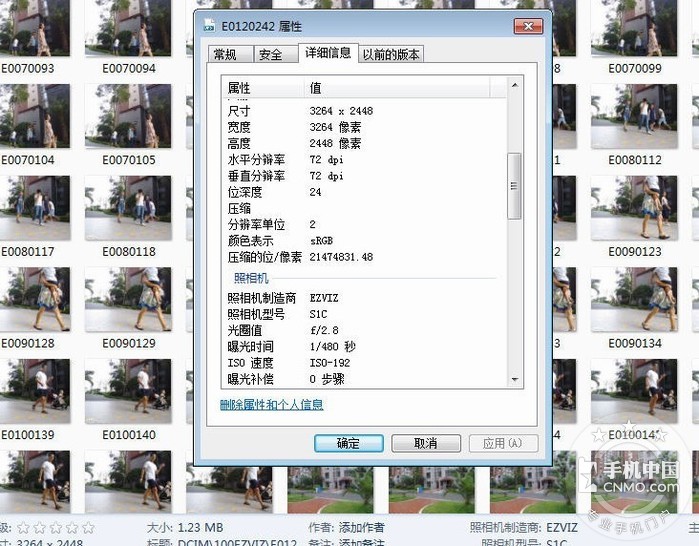
Task: Select the 以前的版本 tab
Action: pos(391,55)
